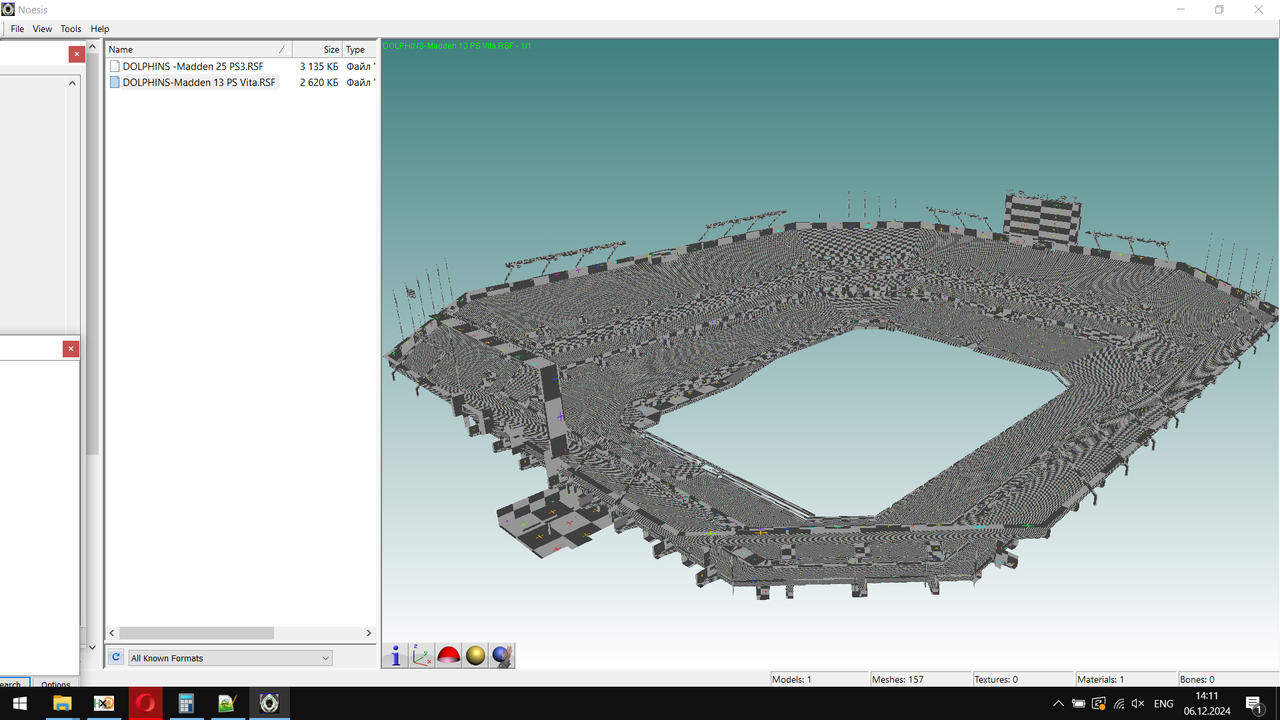Open the Opera browser from taskbar
This screenshot has height=720, width=1280.
145,704
